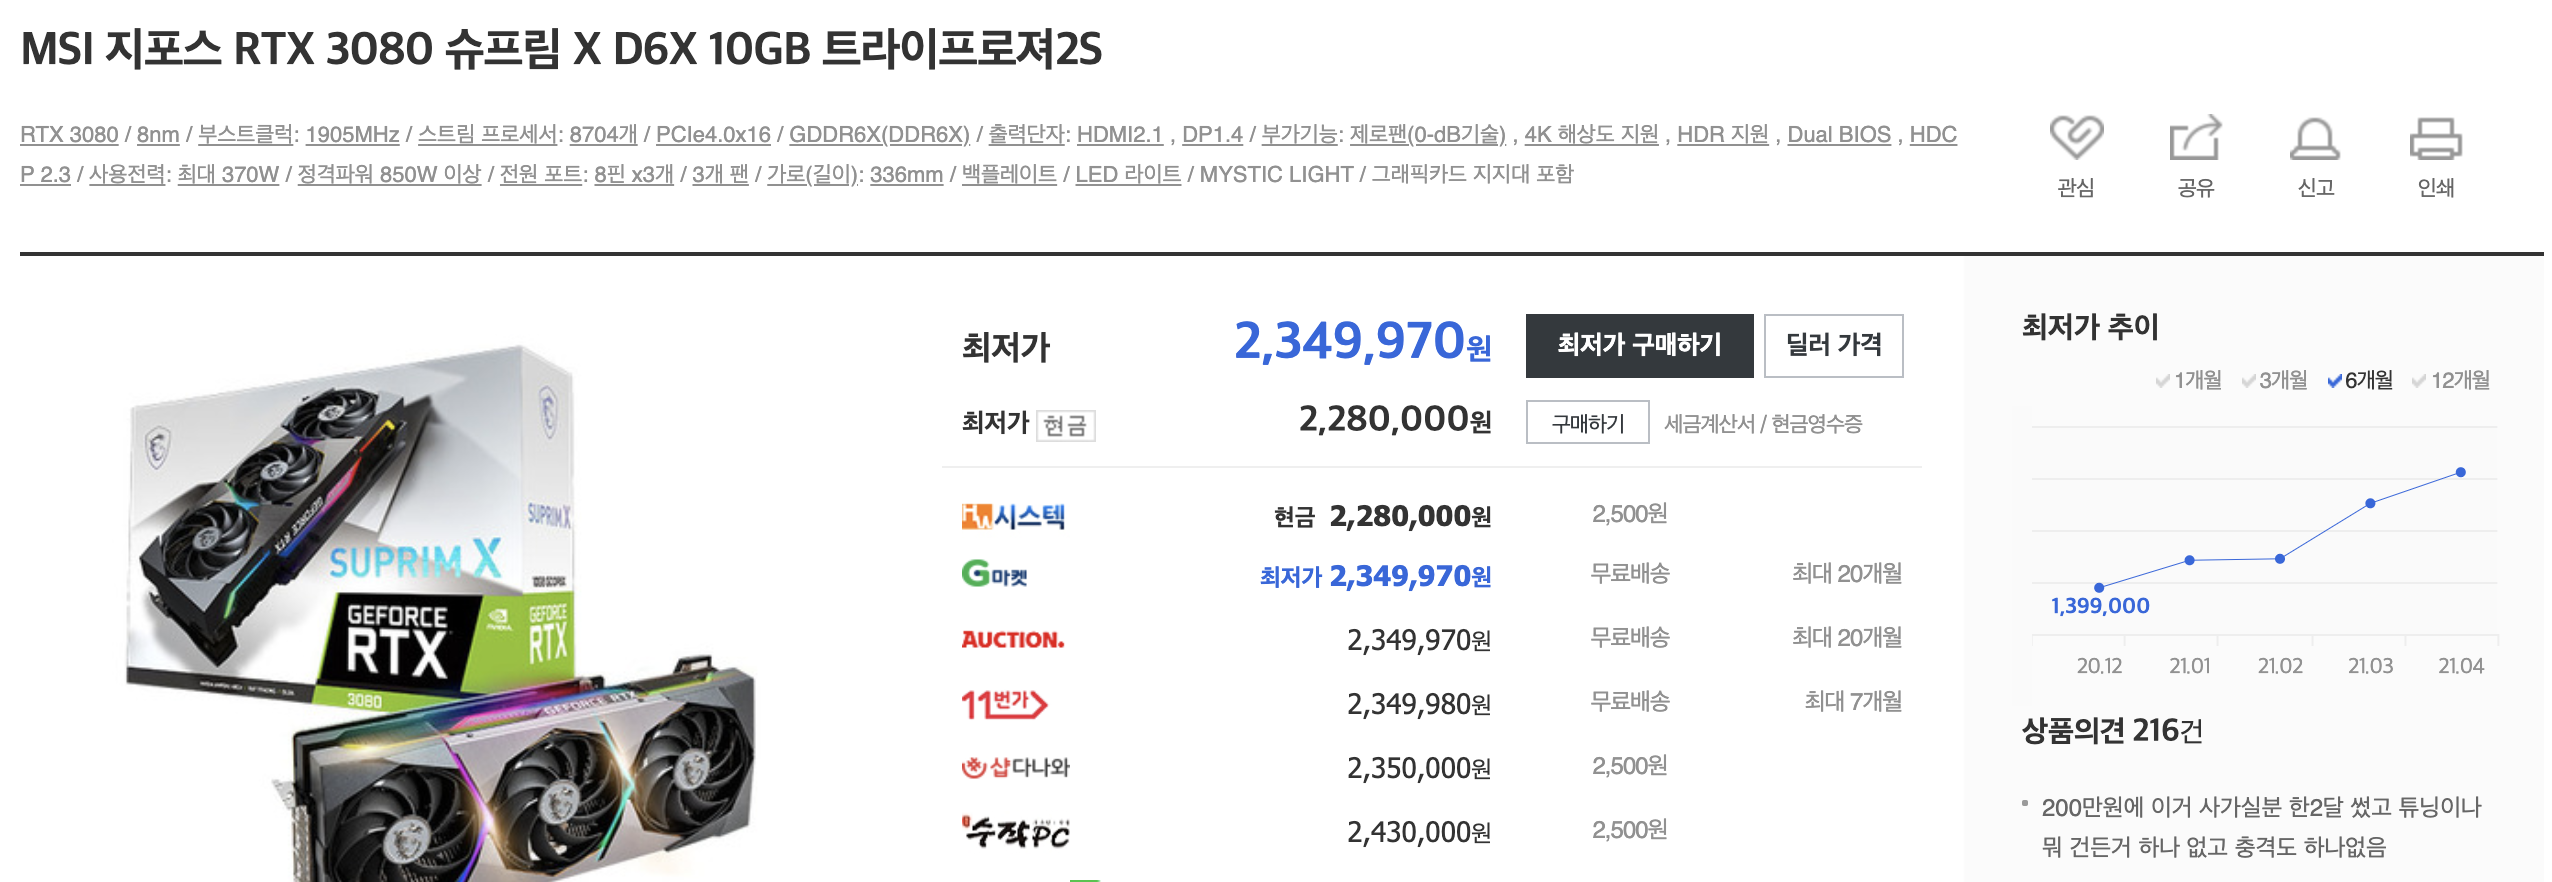Screen dimensions: 2552x882
Task: Open the AUCTION shop logo
Action: [1013, 639]
